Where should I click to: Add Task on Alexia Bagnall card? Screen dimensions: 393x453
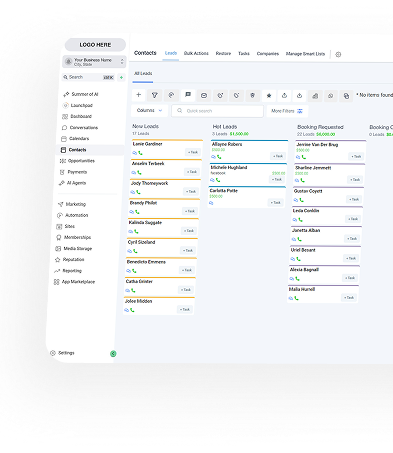[x=350, y=278]
